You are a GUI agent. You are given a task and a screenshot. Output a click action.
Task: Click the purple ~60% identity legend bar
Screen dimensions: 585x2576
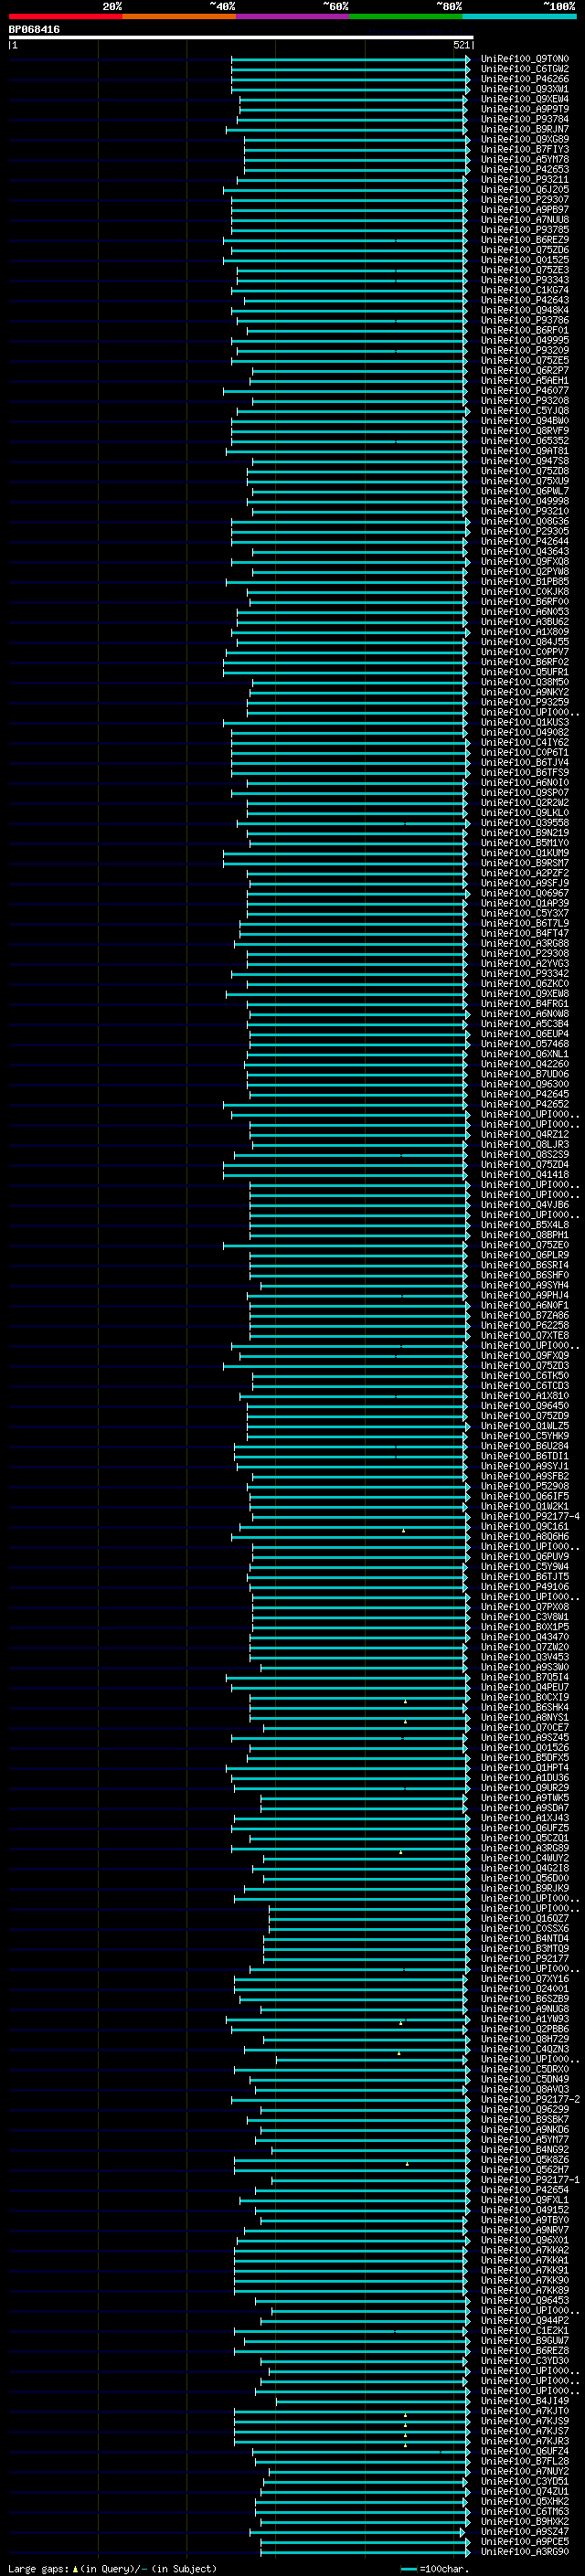point(292,16)
